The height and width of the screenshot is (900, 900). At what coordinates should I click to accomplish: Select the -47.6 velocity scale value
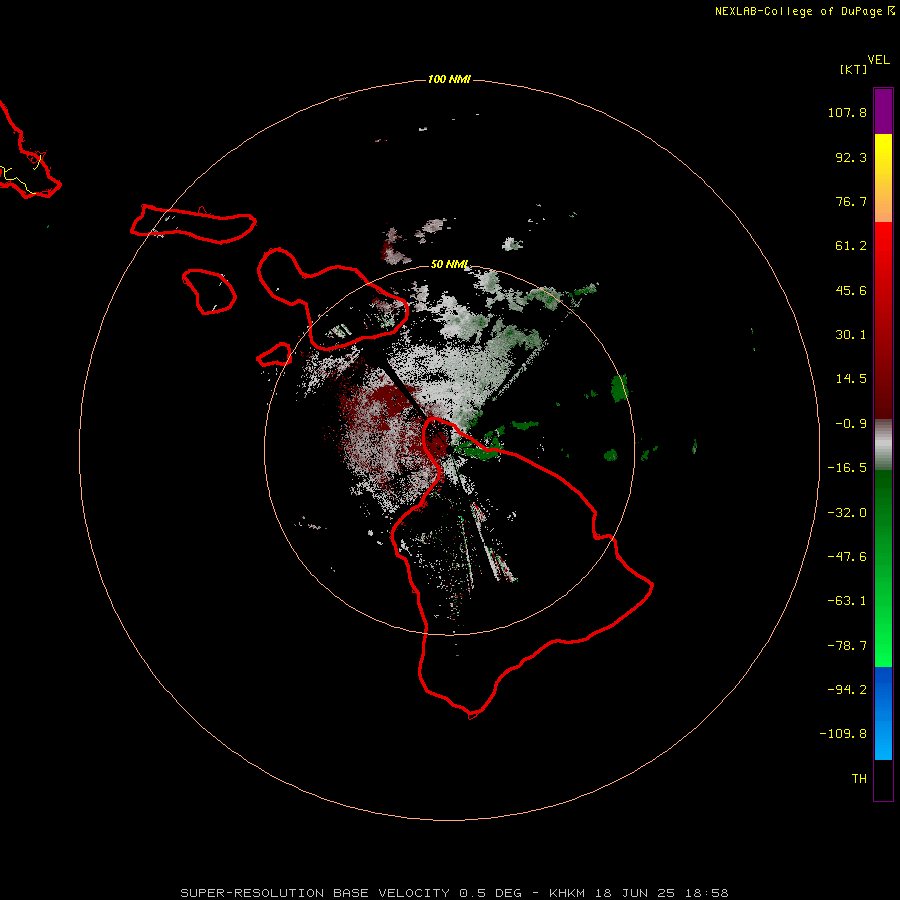(847, 557)
